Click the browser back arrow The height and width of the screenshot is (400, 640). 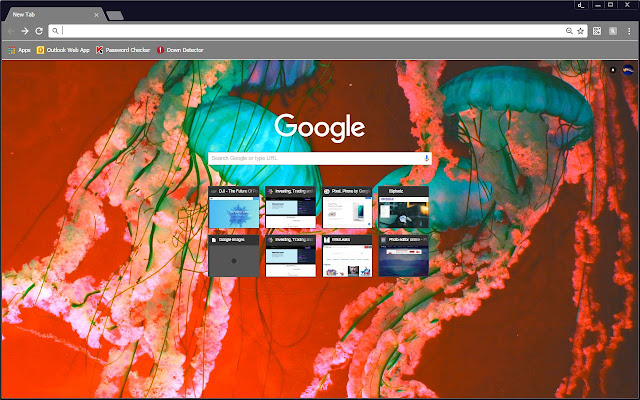click(11, 31)
